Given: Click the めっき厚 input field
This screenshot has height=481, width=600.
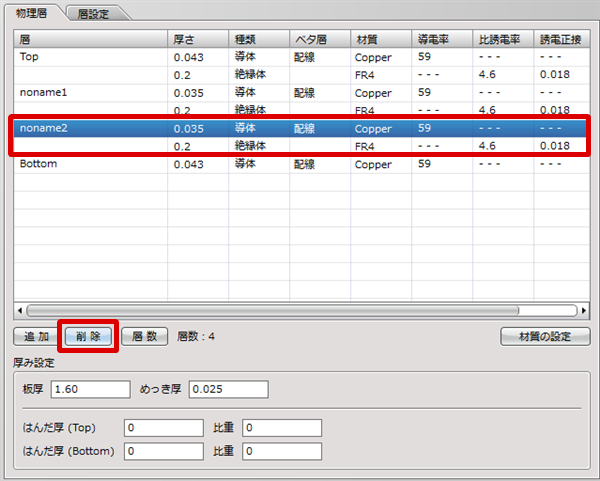Looking at the screenshot, I should (228, 389).
